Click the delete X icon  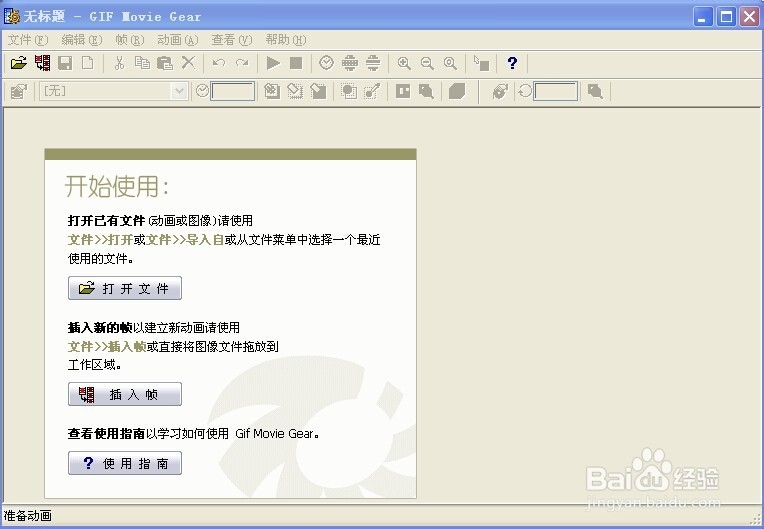188,62
